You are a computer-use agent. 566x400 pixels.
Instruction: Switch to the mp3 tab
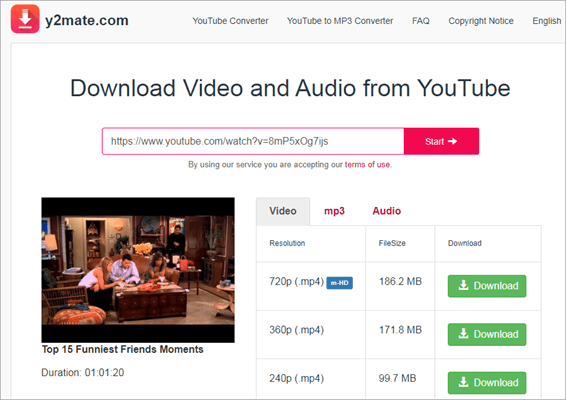[x=334, y=211]
